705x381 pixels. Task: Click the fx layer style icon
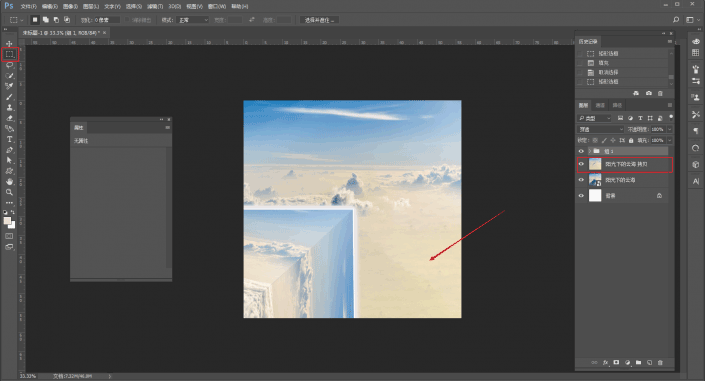[606, 363]
